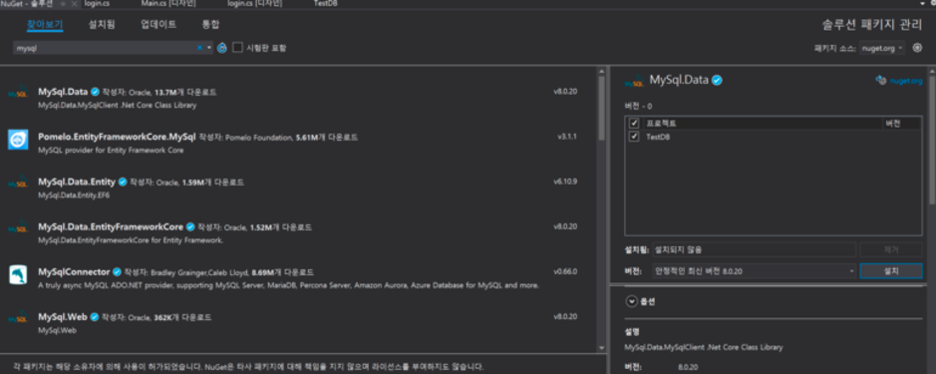Click package list scrollbar up arrow
The image size is (936, 374).
pyautogui.click(x=602, y=71)
